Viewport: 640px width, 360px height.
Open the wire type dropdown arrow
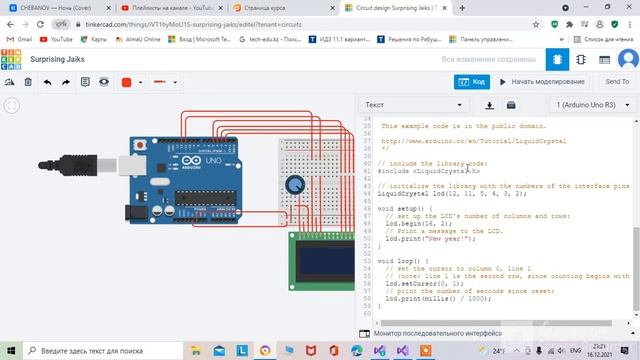click(175, 82)
